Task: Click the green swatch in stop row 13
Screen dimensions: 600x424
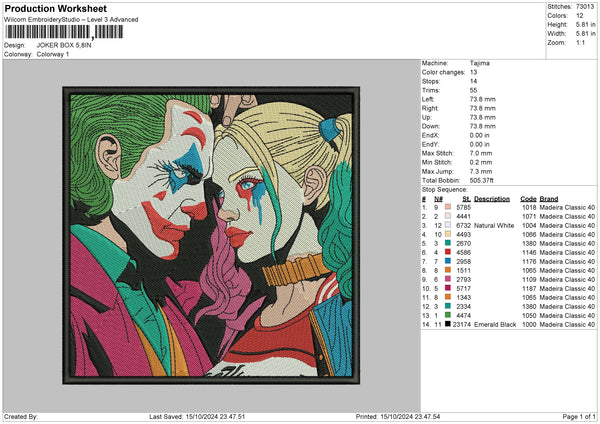Action: (x=447, y=315)
